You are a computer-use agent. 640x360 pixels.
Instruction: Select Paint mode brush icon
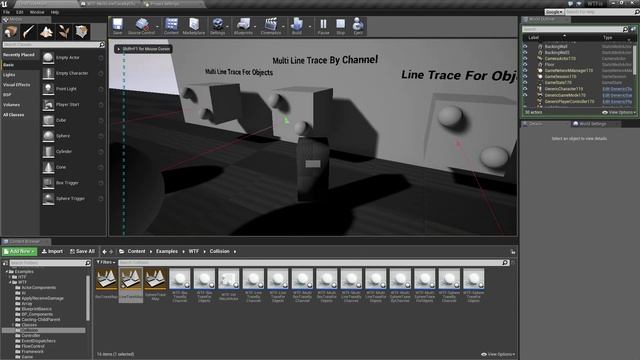[x=28, y=32]
